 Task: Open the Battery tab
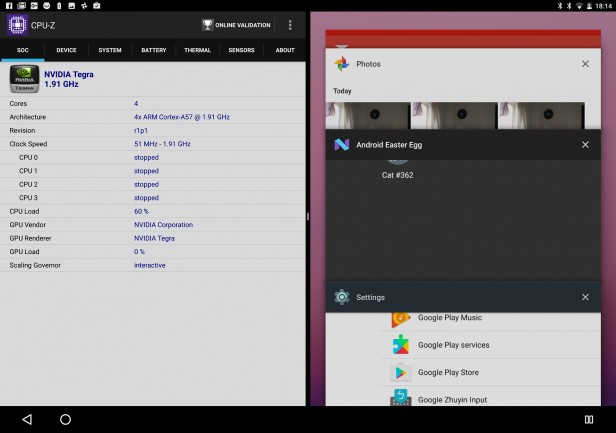pyautogui.click(x=154, y=50)
